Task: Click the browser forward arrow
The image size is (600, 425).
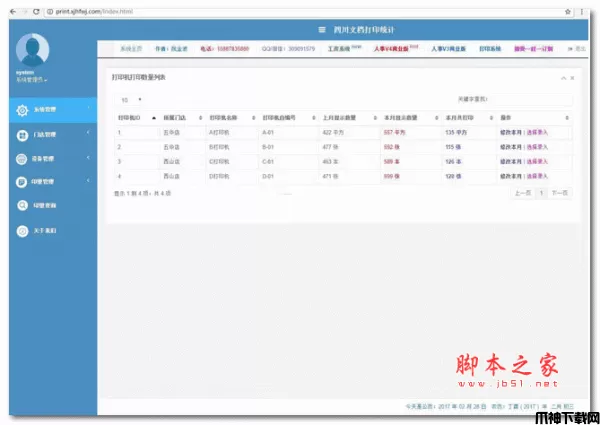Action: (x=24, y=12)
